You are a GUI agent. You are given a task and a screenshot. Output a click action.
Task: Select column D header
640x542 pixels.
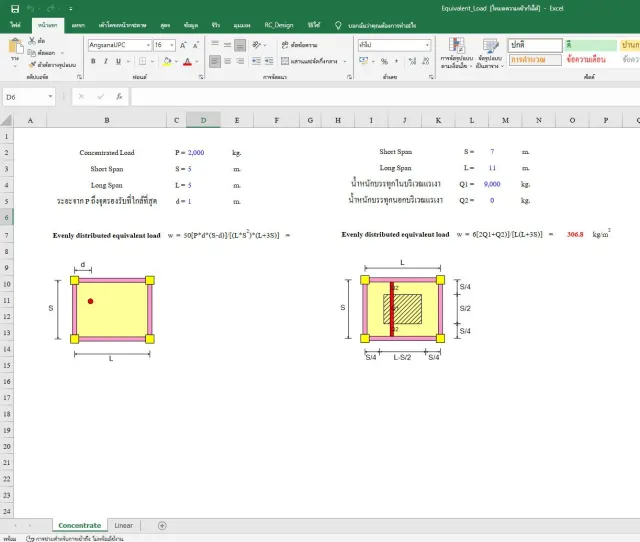pyautogui.click(x=203, y=120)
